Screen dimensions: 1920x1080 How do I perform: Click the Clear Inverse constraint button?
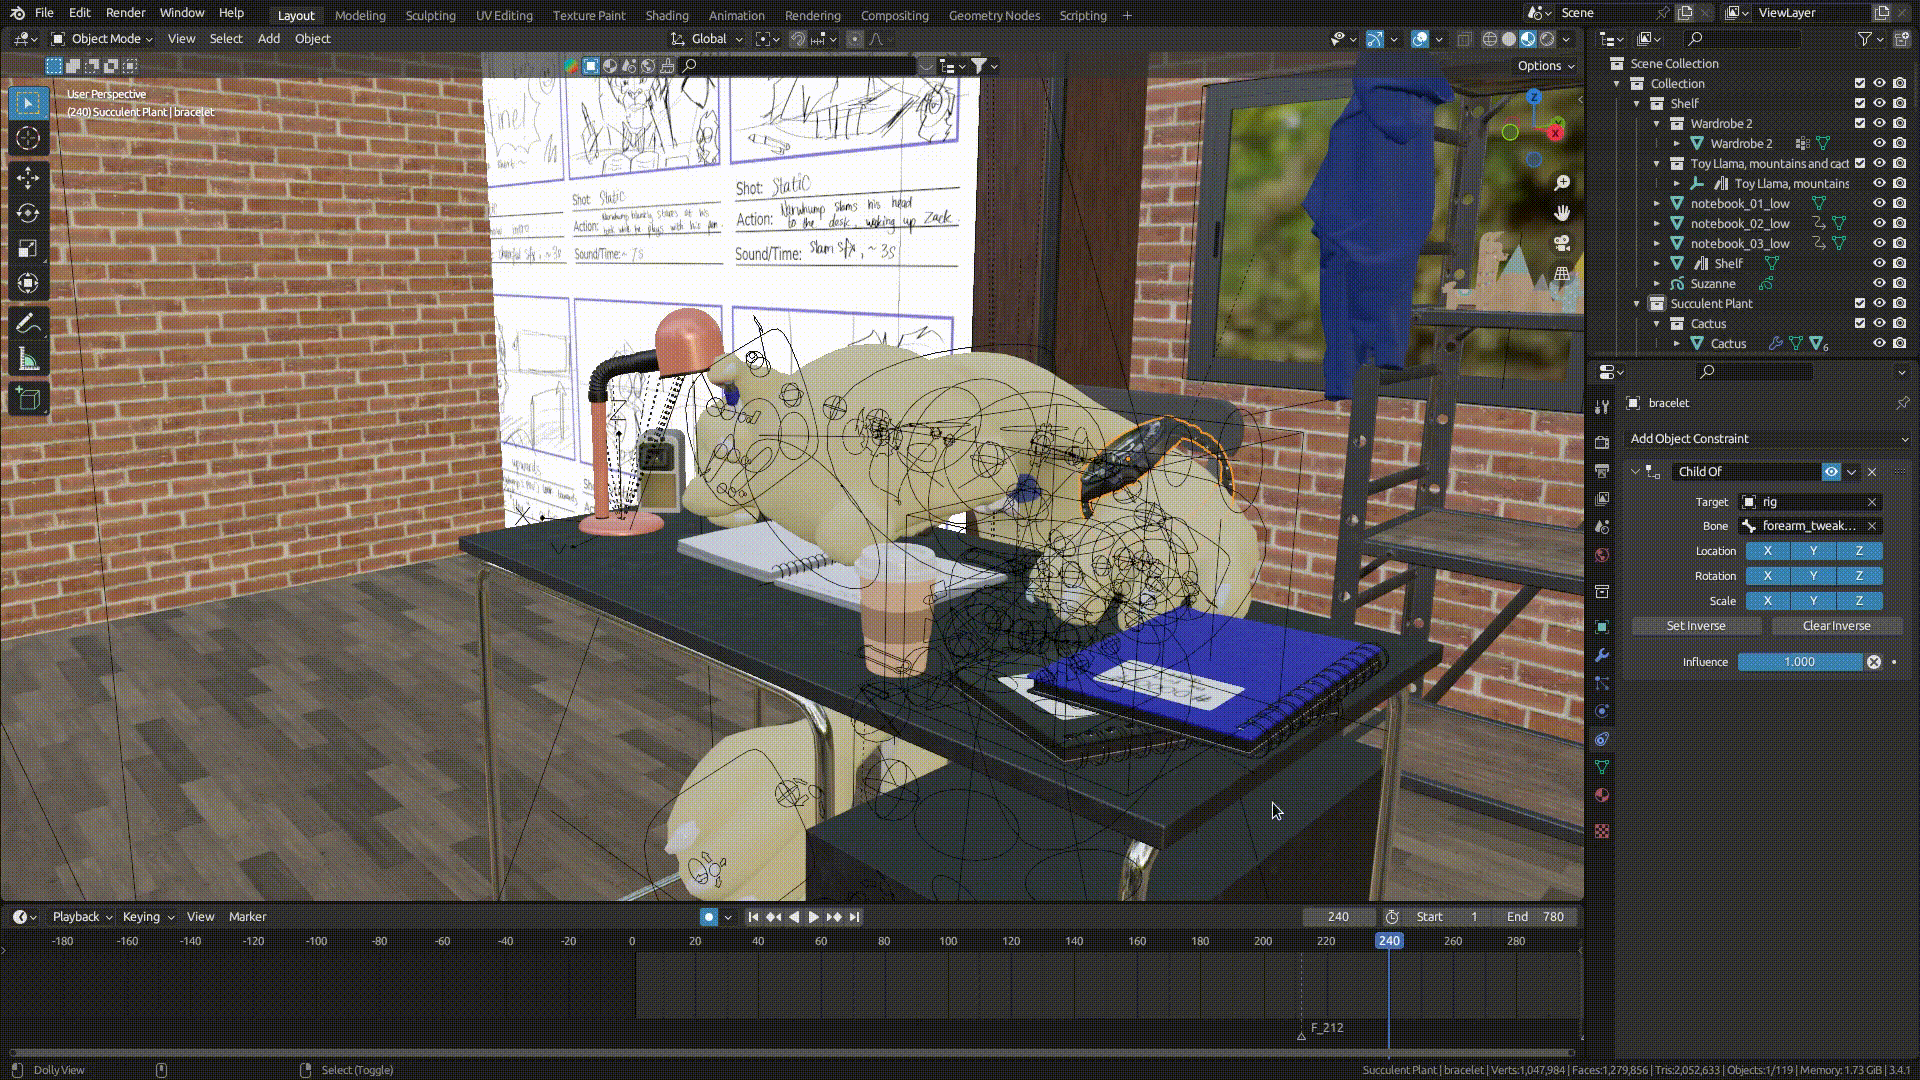1837,625
